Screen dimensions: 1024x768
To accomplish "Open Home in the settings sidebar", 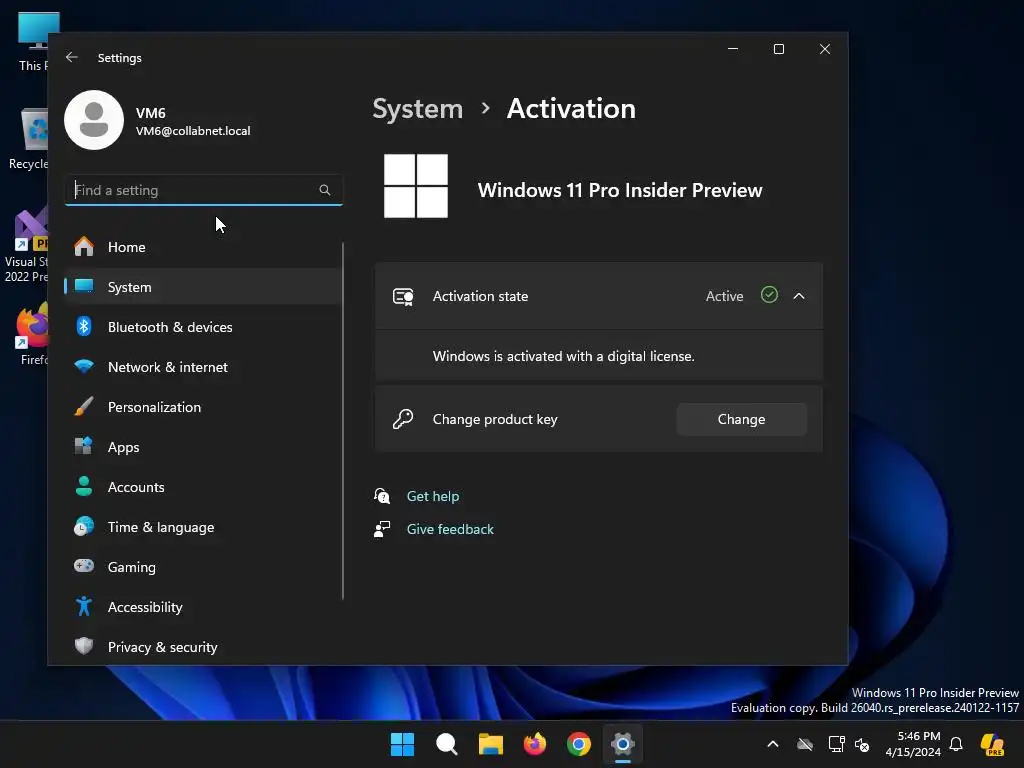I will 203,247.
